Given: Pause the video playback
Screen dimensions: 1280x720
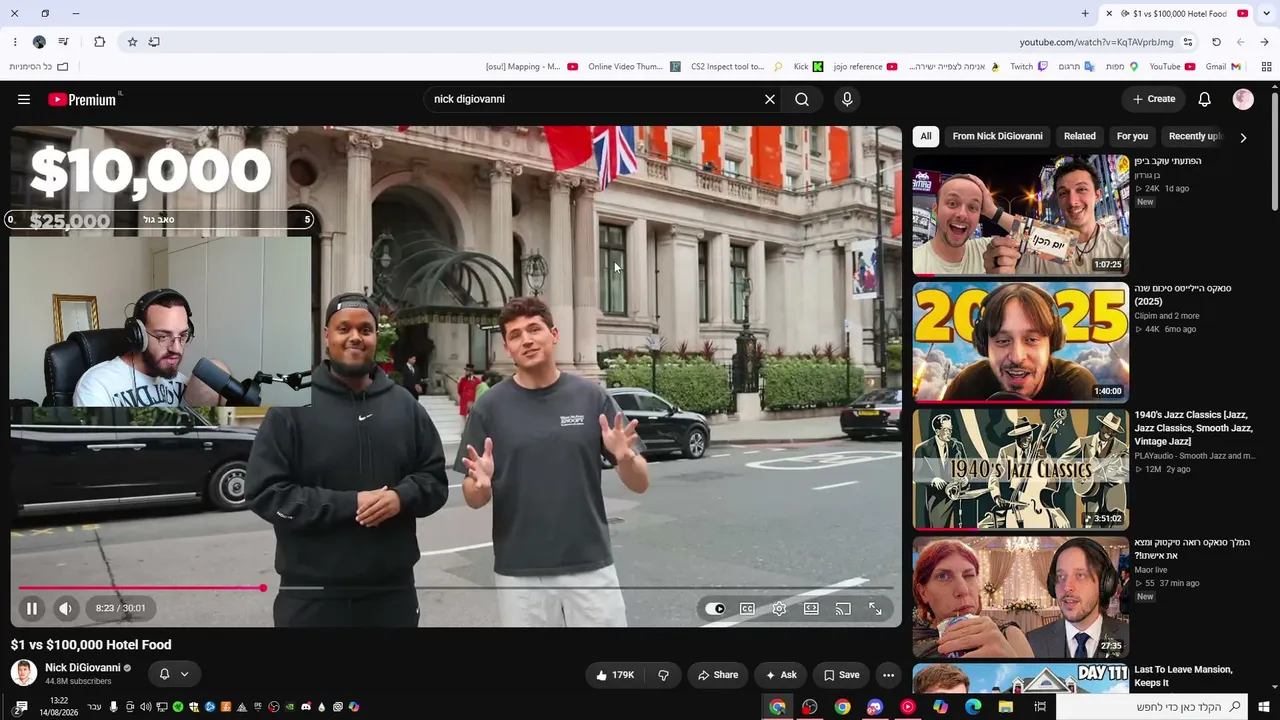Looking at the screenshot, I should (x=32, y=608).
